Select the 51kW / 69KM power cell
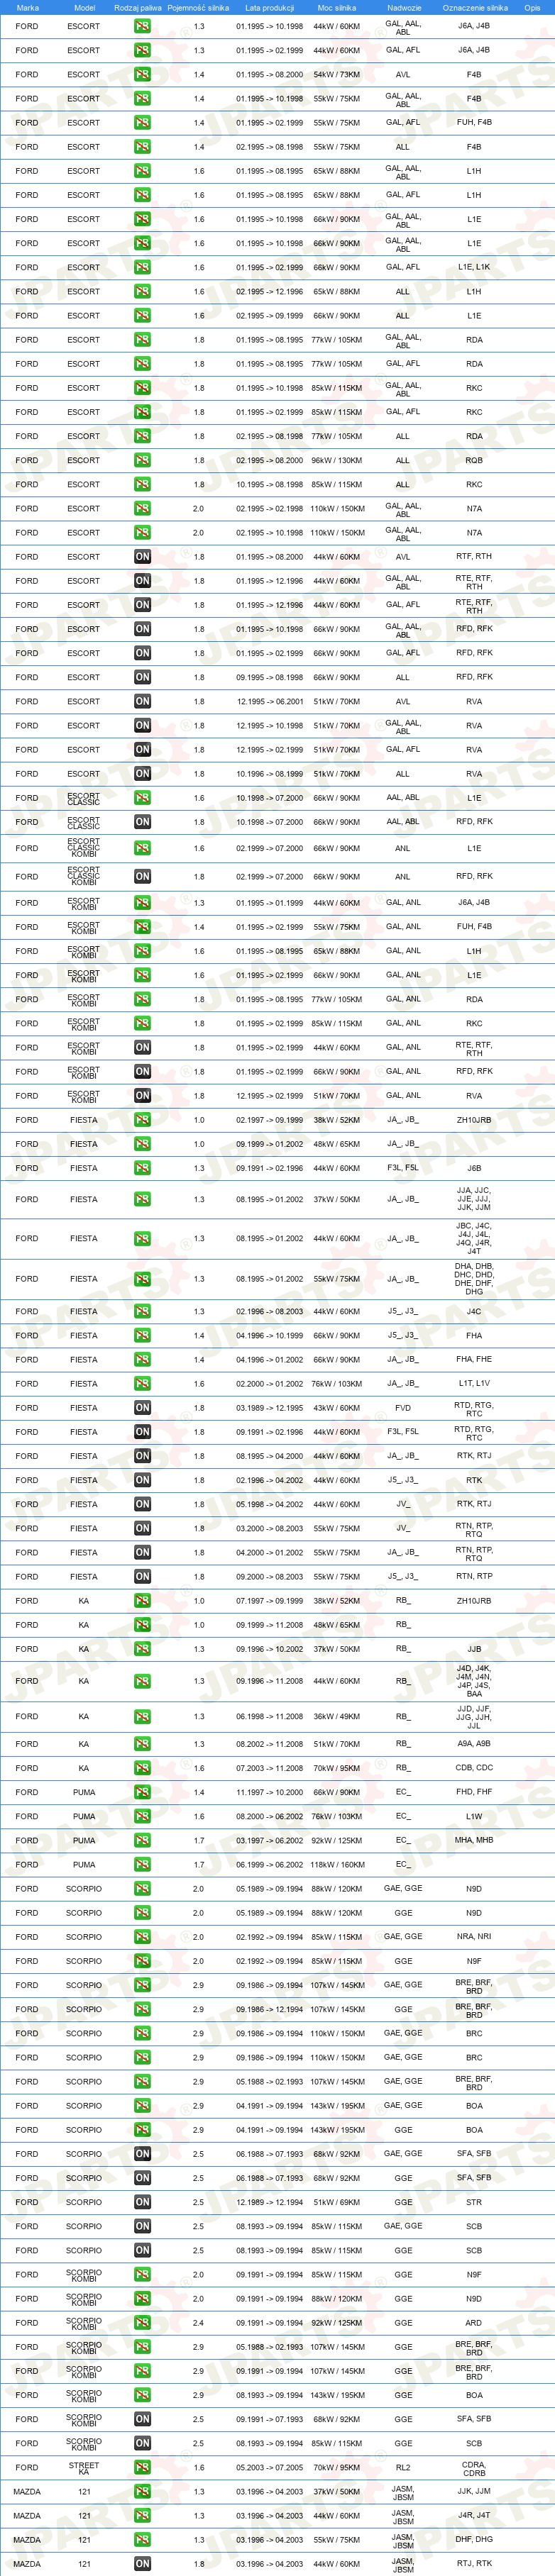 [337, 2202]
